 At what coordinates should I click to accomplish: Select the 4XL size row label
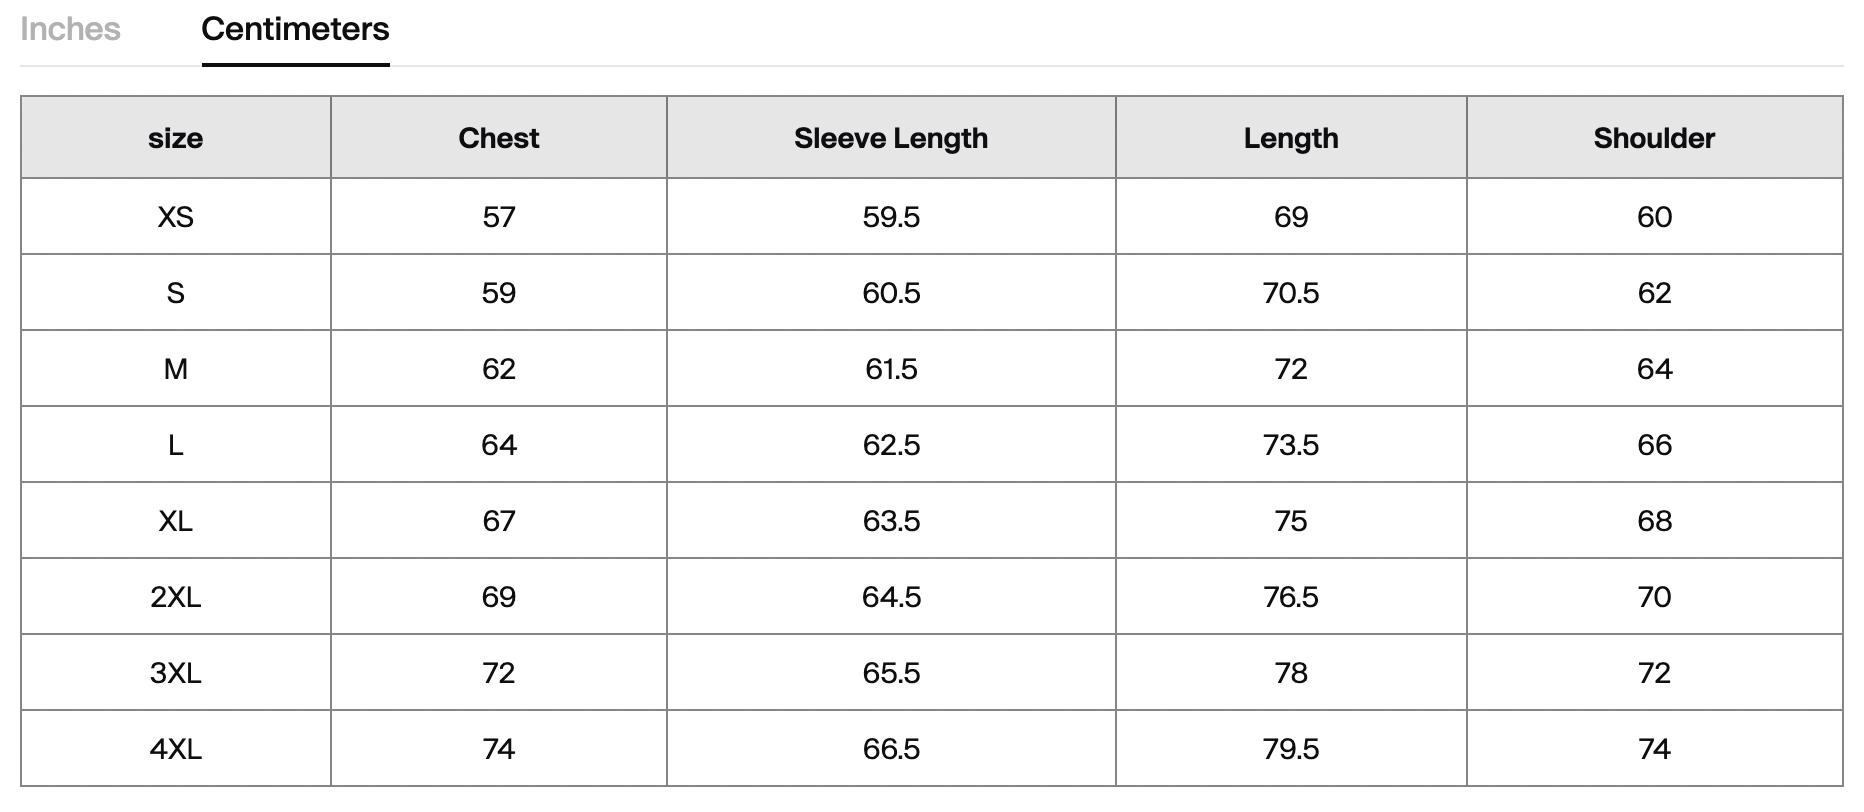pyautogui.click(x=175, y=749)
